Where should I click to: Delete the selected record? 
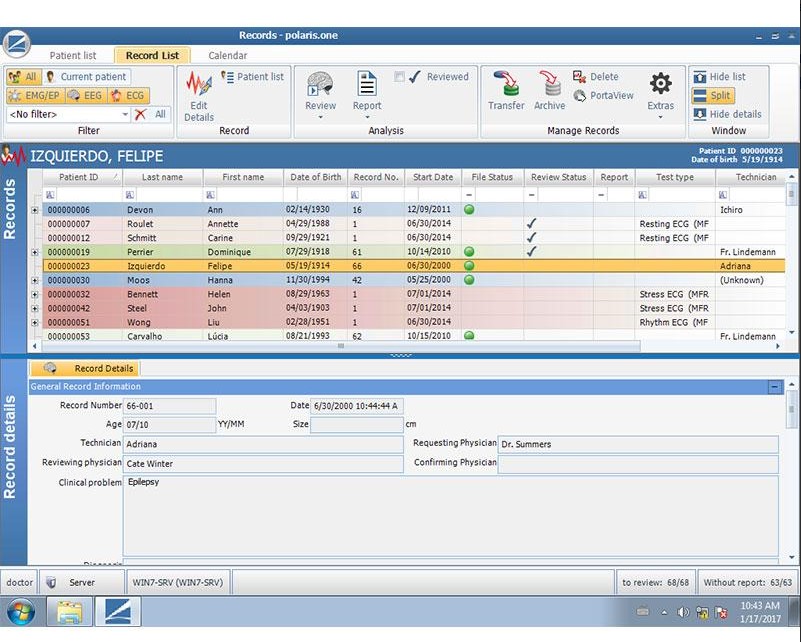click(x=596, y=77)
